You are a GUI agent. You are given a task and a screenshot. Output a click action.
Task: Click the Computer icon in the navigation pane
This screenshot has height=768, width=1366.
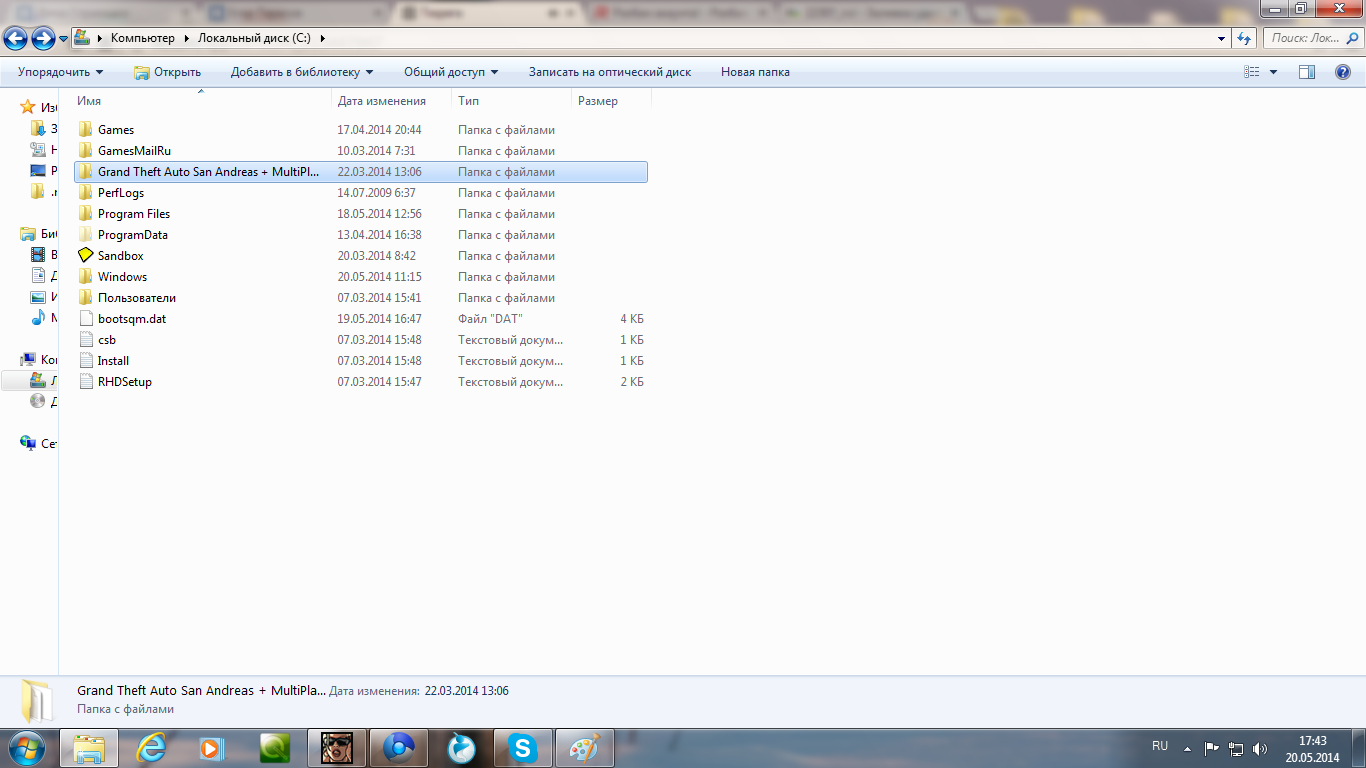pyautogui.click(x=28, y=360)
